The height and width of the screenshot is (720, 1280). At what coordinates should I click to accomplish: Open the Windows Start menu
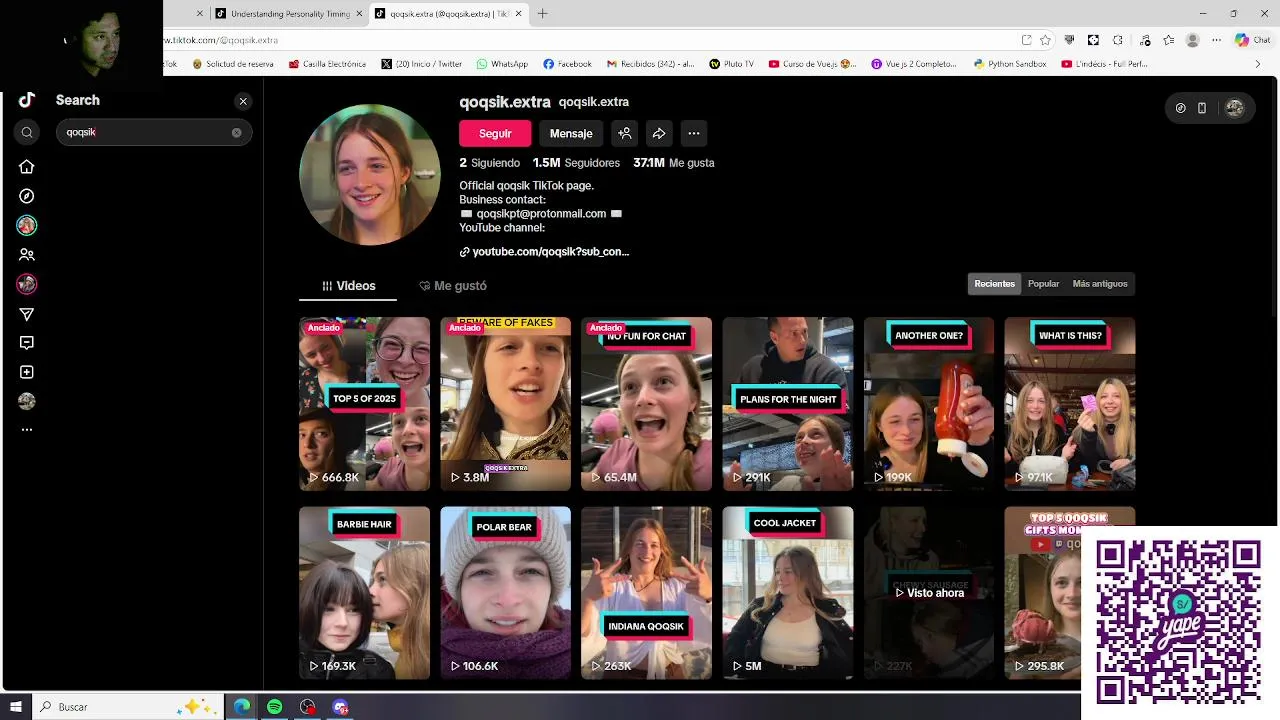click(x=15, y=707)
